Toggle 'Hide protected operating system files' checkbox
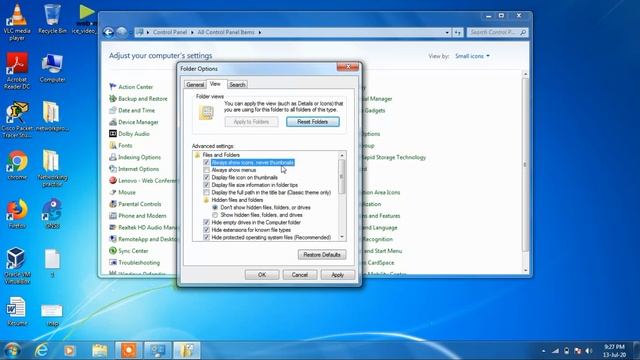 point(207,237)
